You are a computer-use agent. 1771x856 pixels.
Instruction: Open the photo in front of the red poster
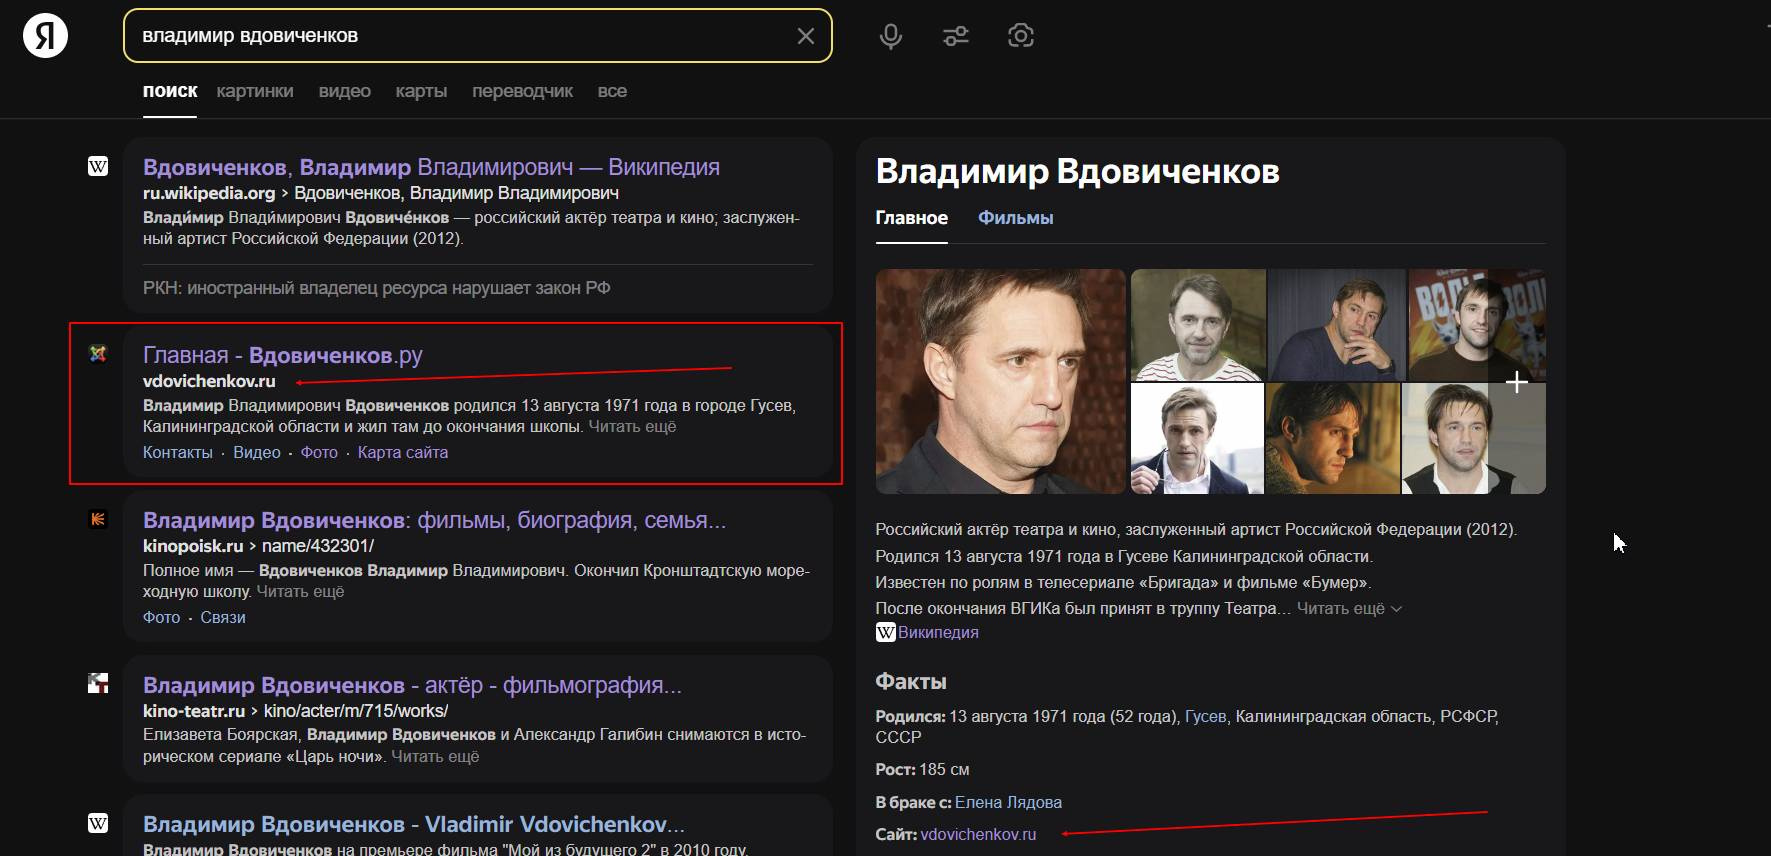tap(1477, 325)
